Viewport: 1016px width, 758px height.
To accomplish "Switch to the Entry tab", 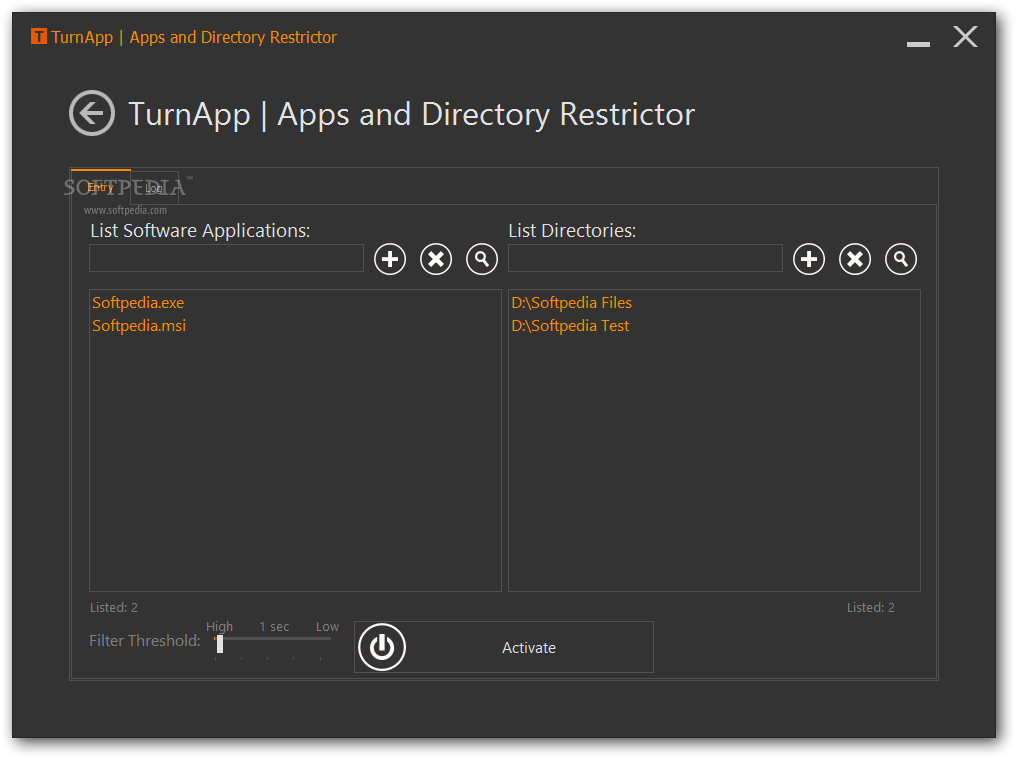I will click(x=100, y=187).
